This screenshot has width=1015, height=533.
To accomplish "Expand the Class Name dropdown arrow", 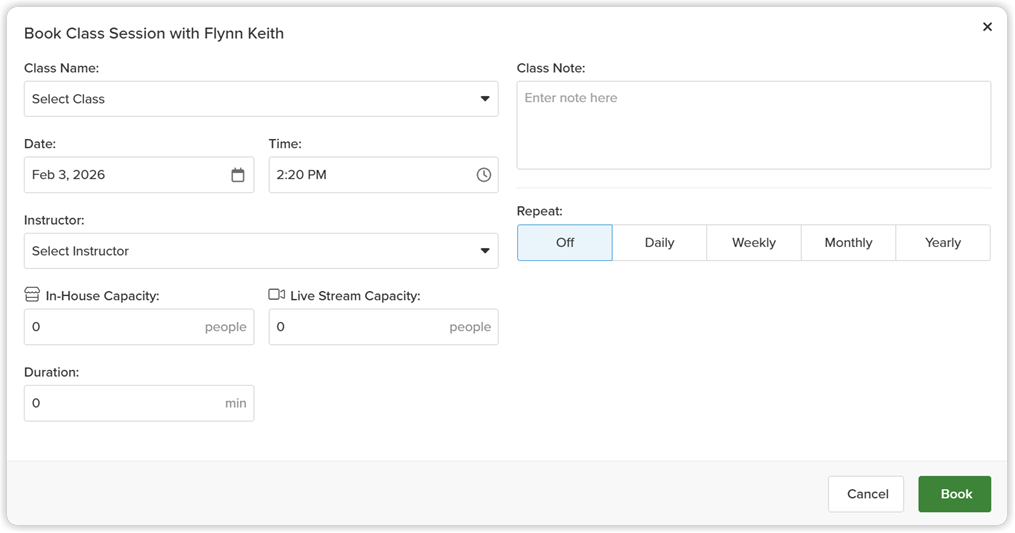I will (x=485, y=99).
